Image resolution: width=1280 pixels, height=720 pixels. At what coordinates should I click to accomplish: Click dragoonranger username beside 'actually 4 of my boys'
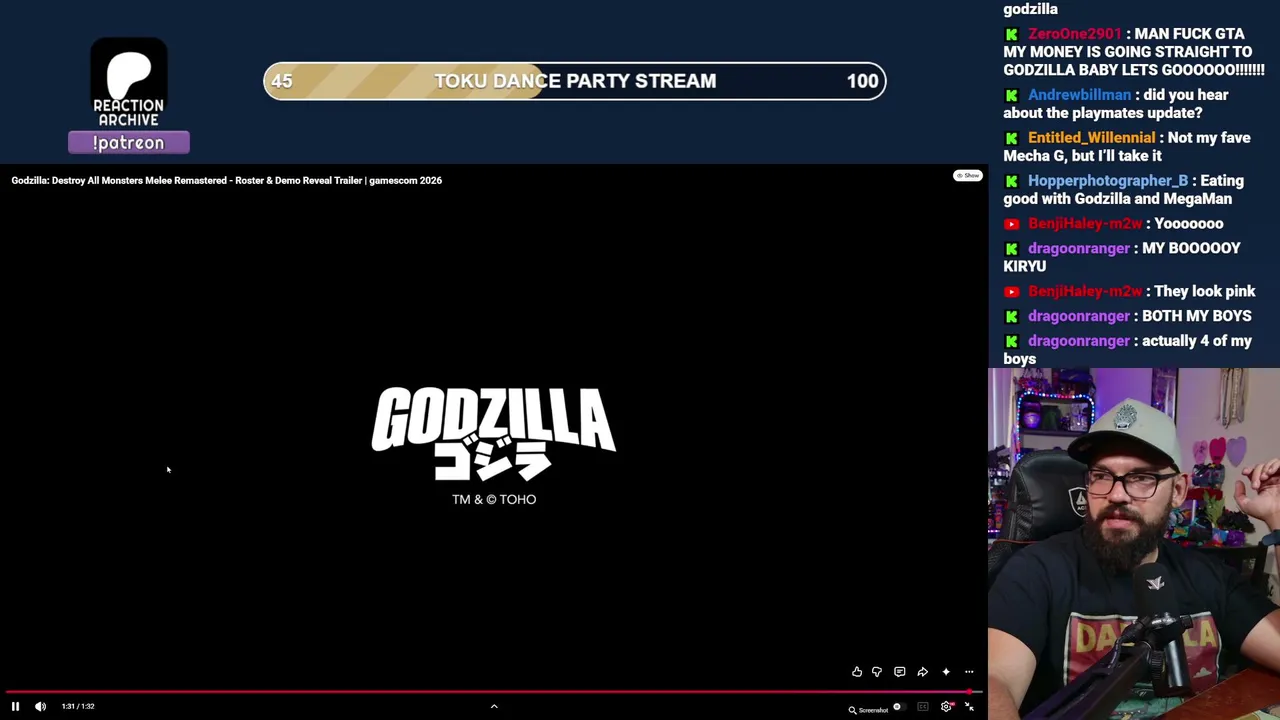coord(1079,341)
